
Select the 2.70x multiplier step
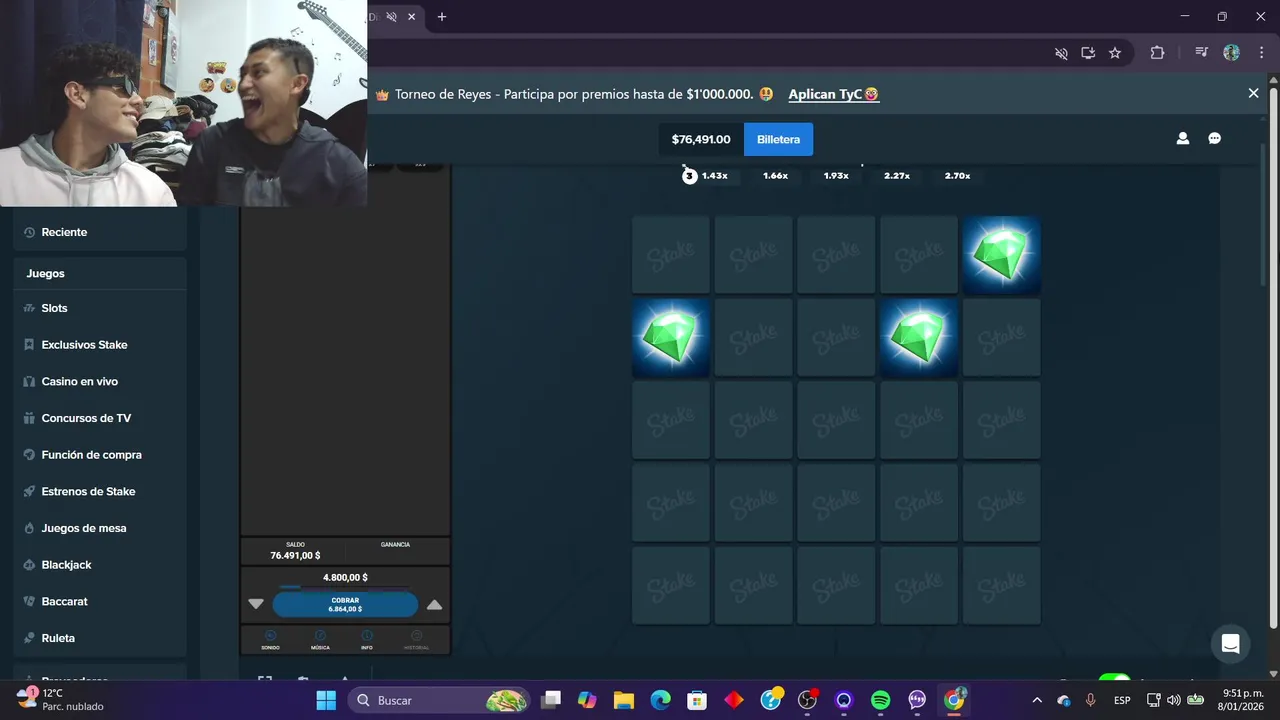pos(957,176)
